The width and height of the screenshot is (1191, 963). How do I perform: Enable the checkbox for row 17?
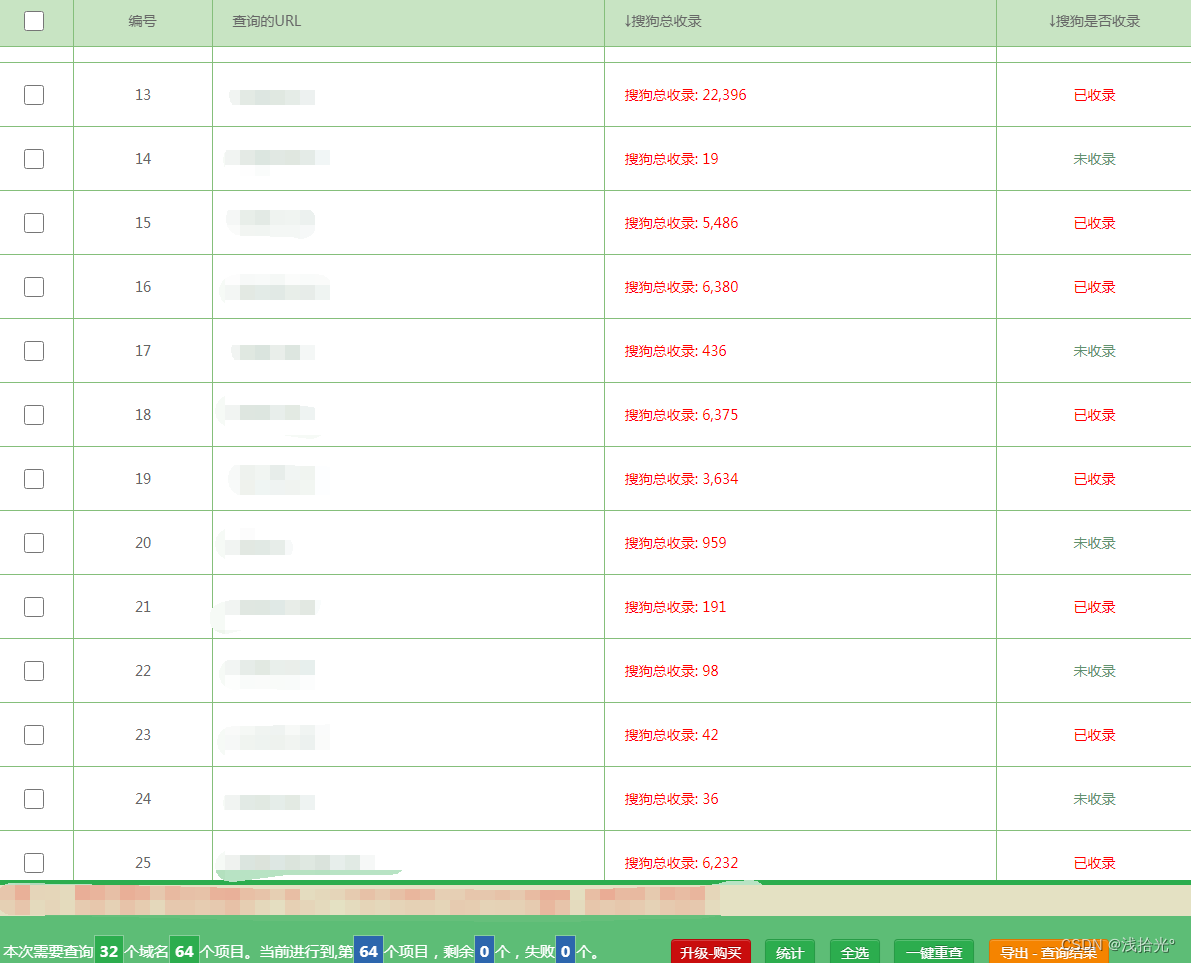34,351
